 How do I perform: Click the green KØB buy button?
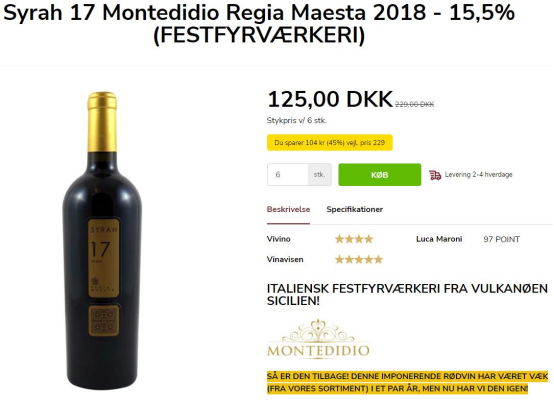click(x=379, y=175)
